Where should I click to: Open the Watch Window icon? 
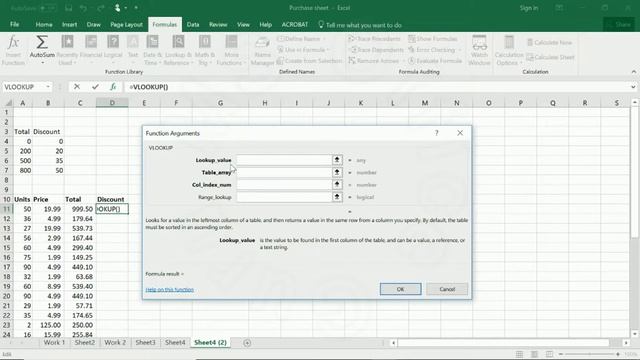tap(479, 42)
